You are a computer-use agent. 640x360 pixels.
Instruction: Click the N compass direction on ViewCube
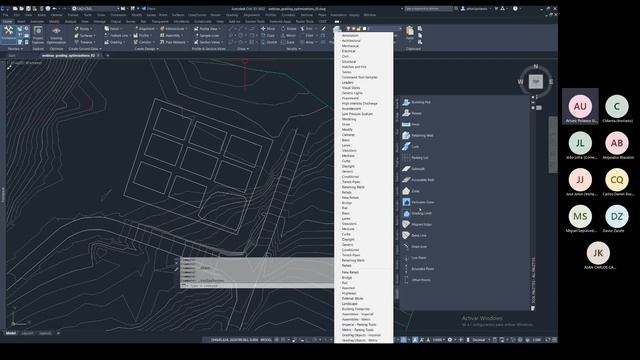536,67
